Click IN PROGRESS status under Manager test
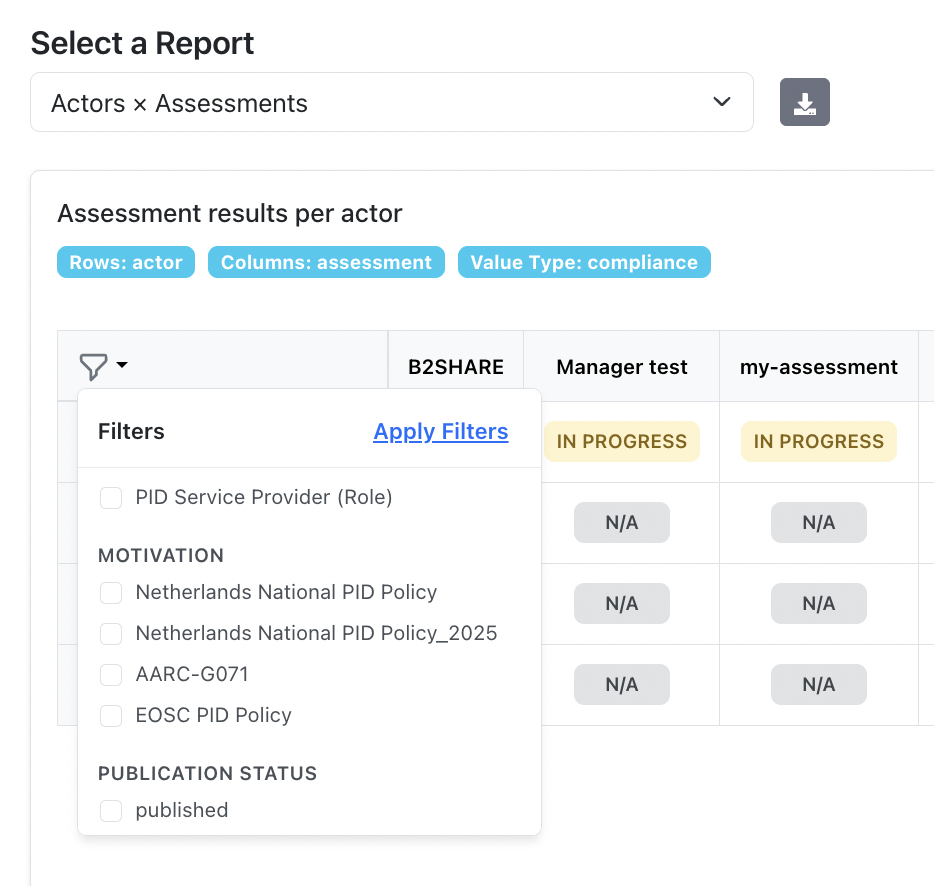The image size is (934, 886). [x=621, y=441]
